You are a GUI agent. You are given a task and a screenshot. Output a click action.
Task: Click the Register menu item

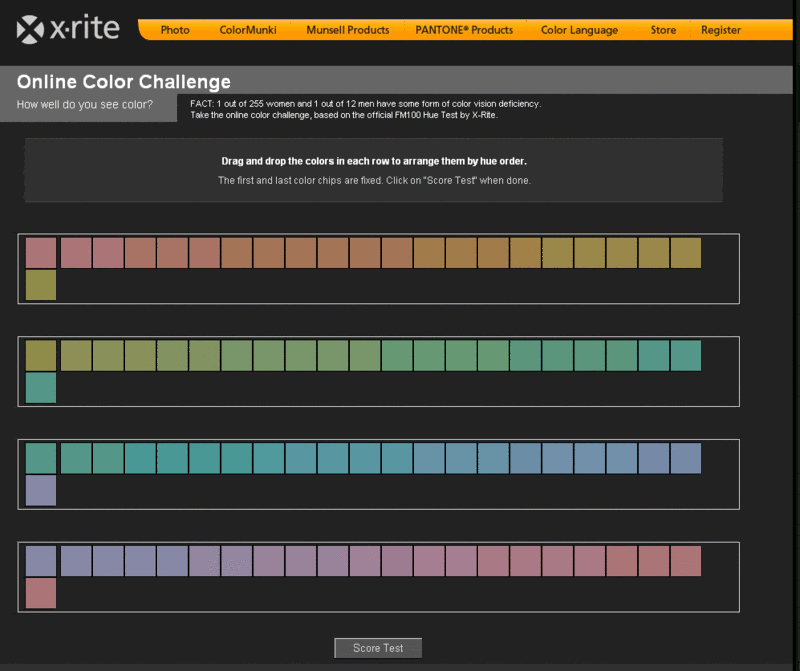(x=720, y=30)
